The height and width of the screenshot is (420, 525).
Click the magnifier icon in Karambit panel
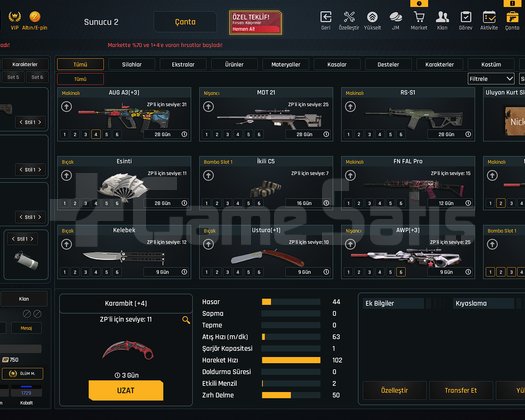tap(186, 320)
